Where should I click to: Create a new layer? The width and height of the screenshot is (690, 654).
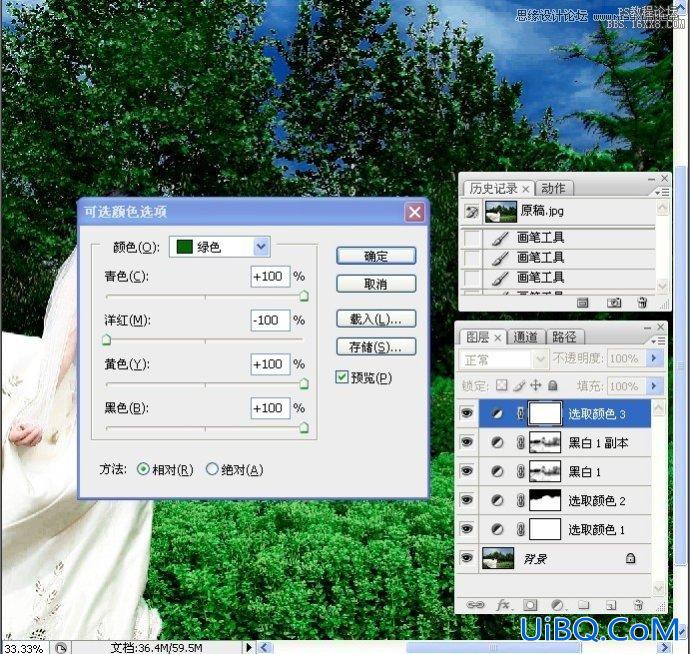tap(611, 606)
